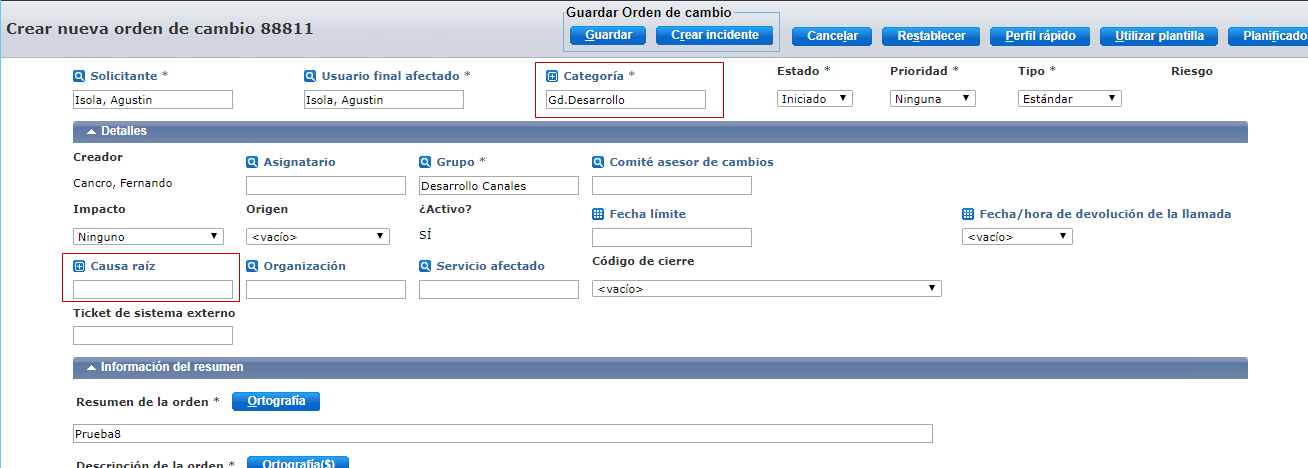The height and width of the screenshot is (468, 1308).
Task: Click the Solicitante field with Isola, Agustin
Action: click(153, 100)
